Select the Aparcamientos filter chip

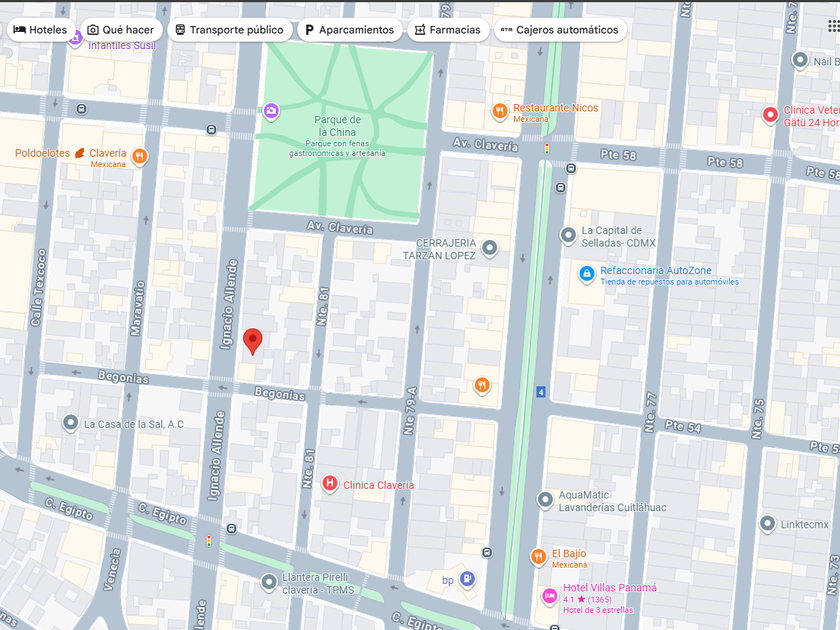(x=349, y=30)
